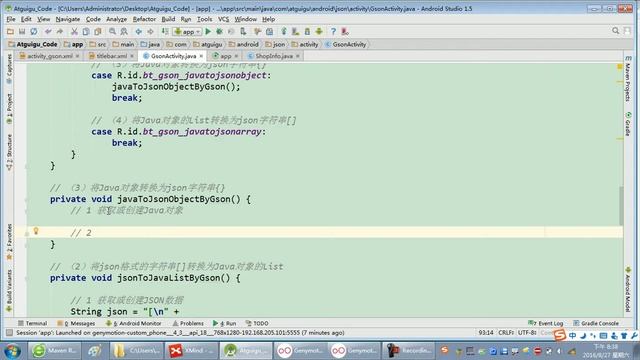Click the Search Everywhere magnifier icon
This screenshot has height=360, width=640.
[616, 31]
